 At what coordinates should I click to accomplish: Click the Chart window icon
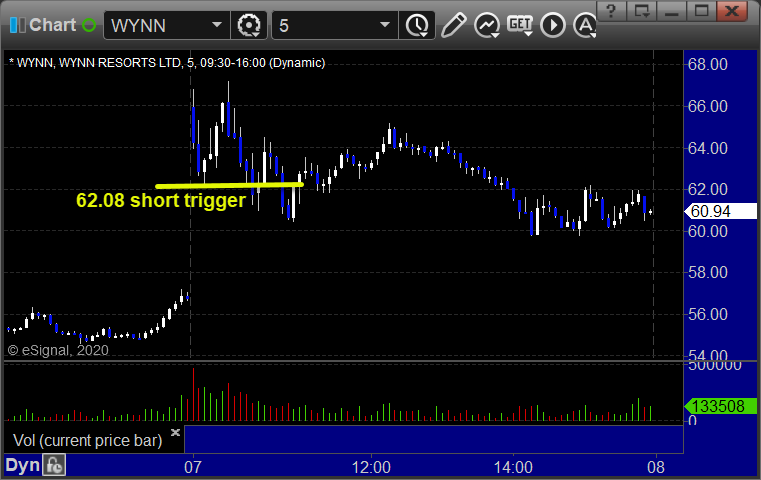(x=18, y=25)
